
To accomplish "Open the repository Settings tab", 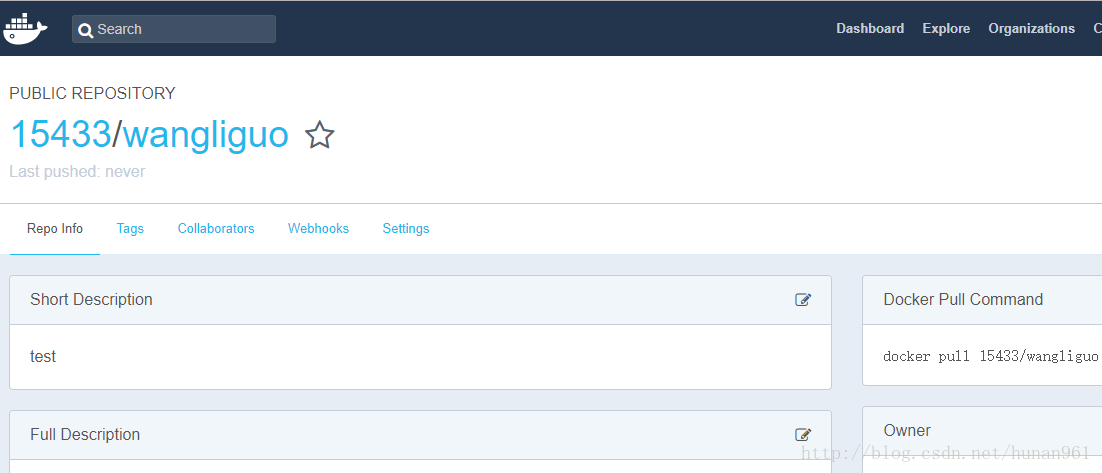I will 406,229.
